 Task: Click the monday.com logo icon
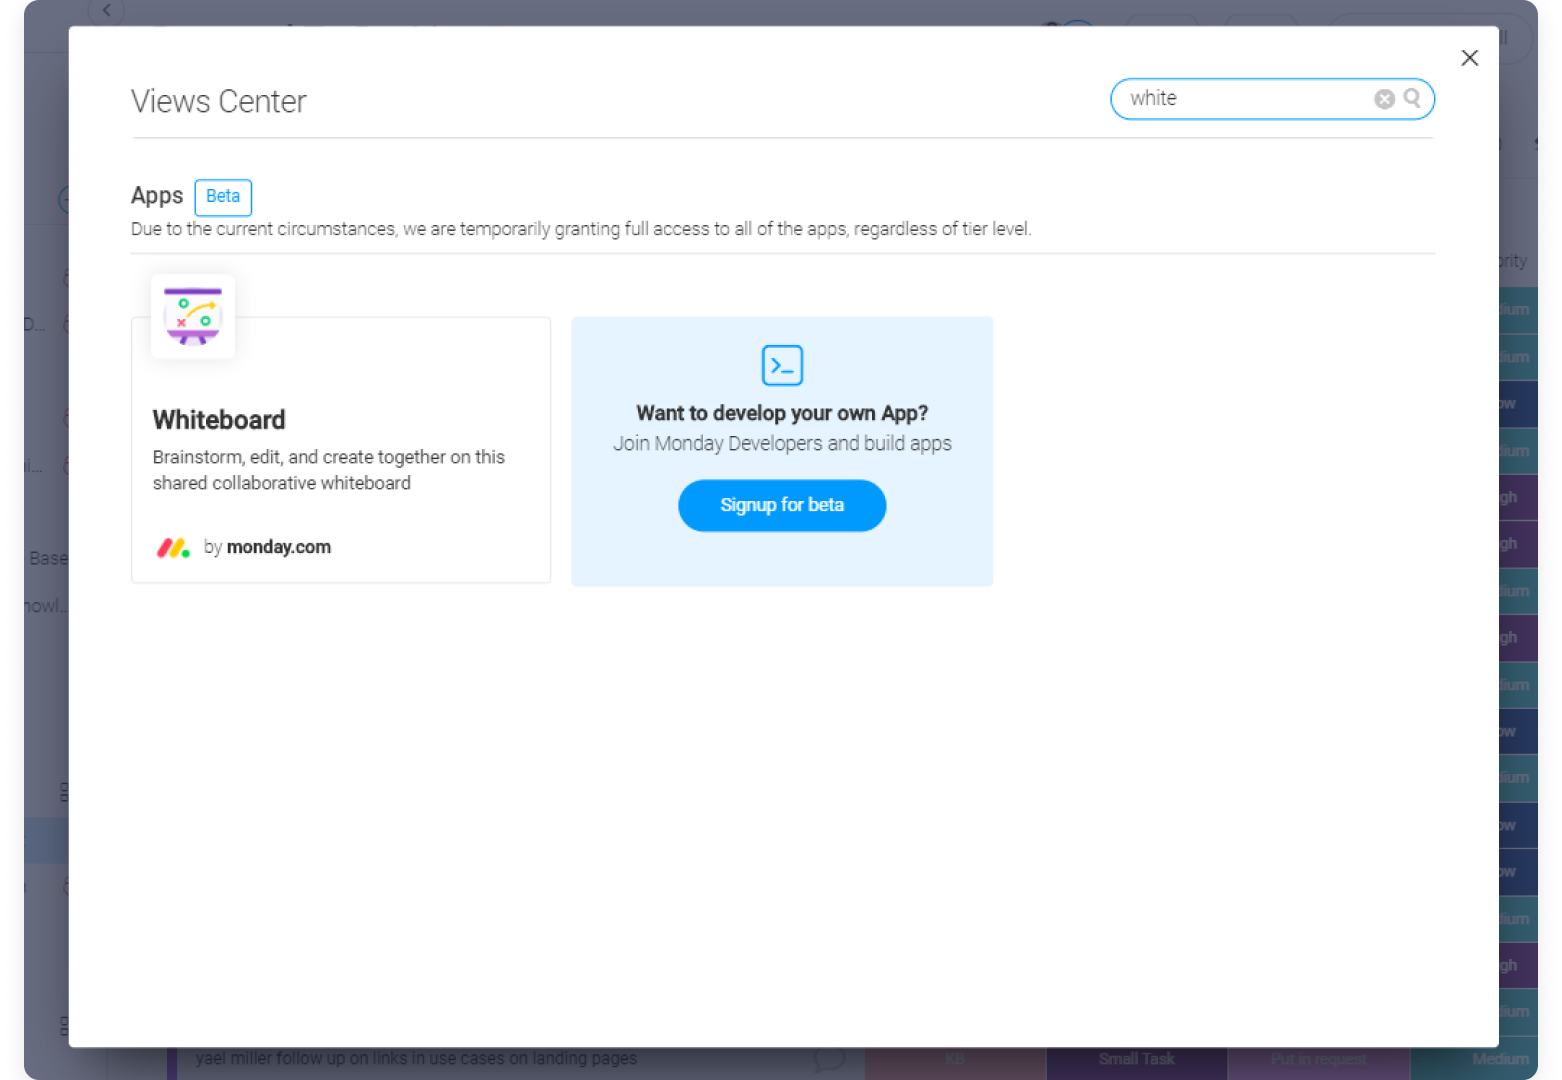(x=173, y=548)
